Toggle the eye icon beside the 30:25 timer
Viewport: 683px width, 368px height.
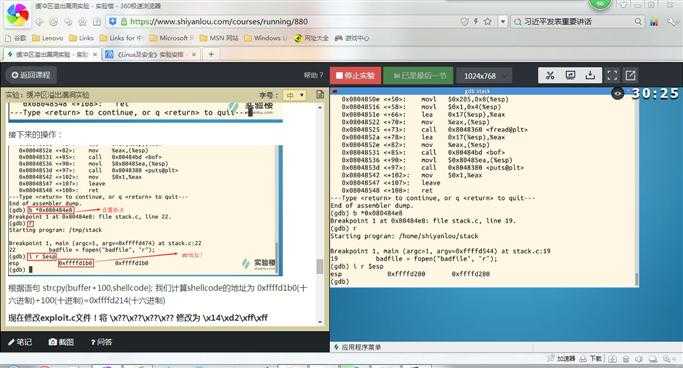tap(618, 93)
